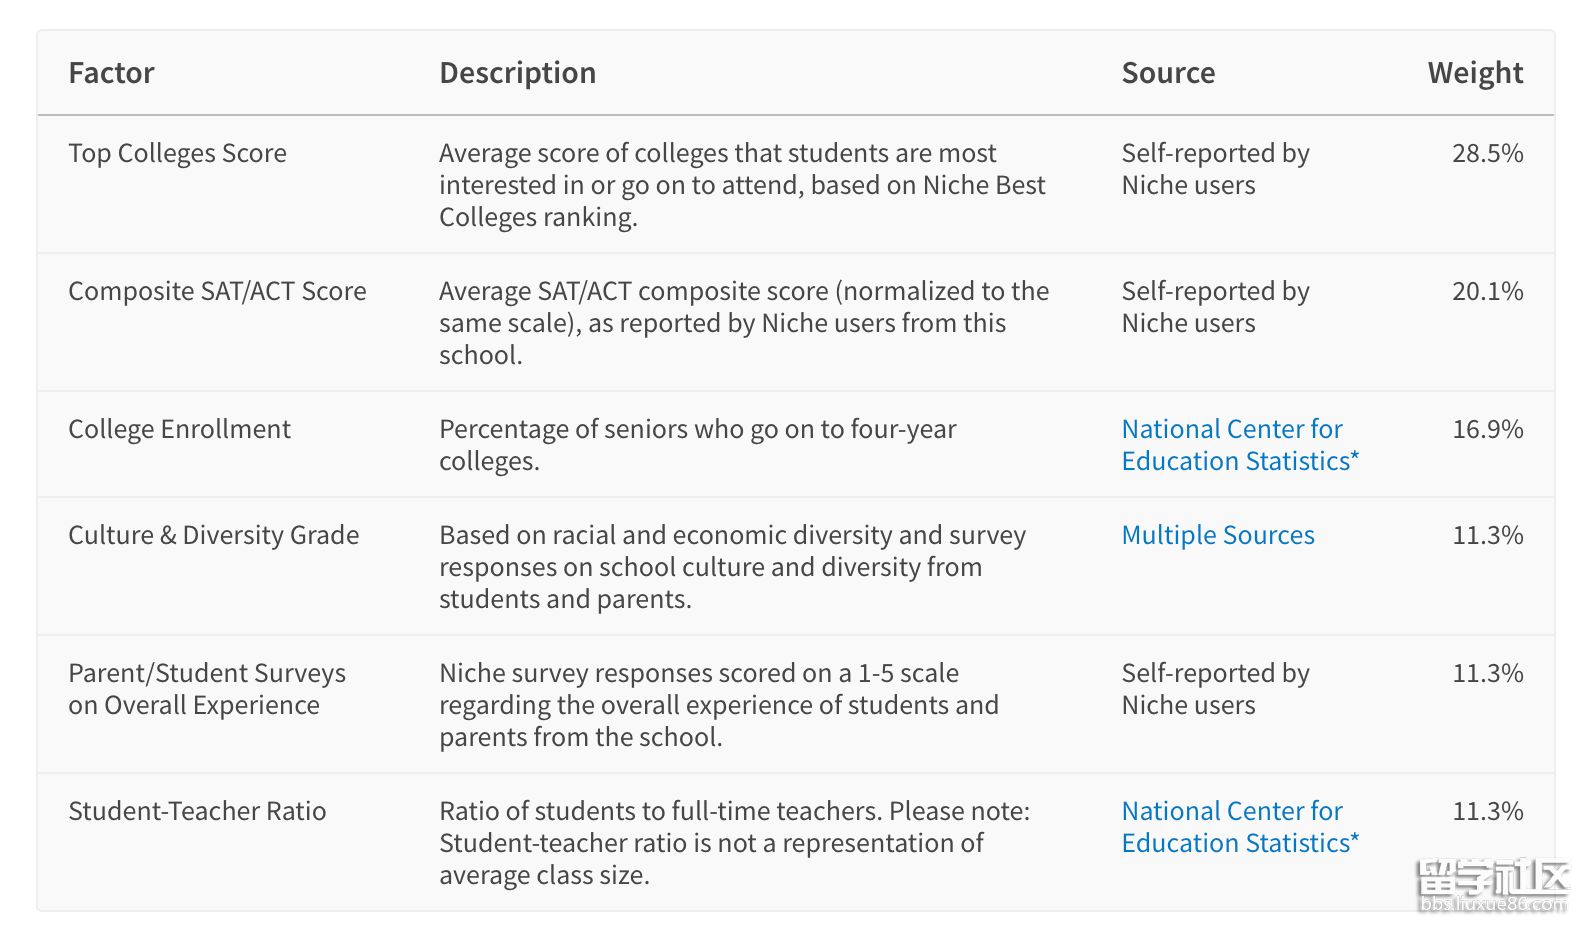
Task: Click the Source column header
Action: tap(1168, 73)
